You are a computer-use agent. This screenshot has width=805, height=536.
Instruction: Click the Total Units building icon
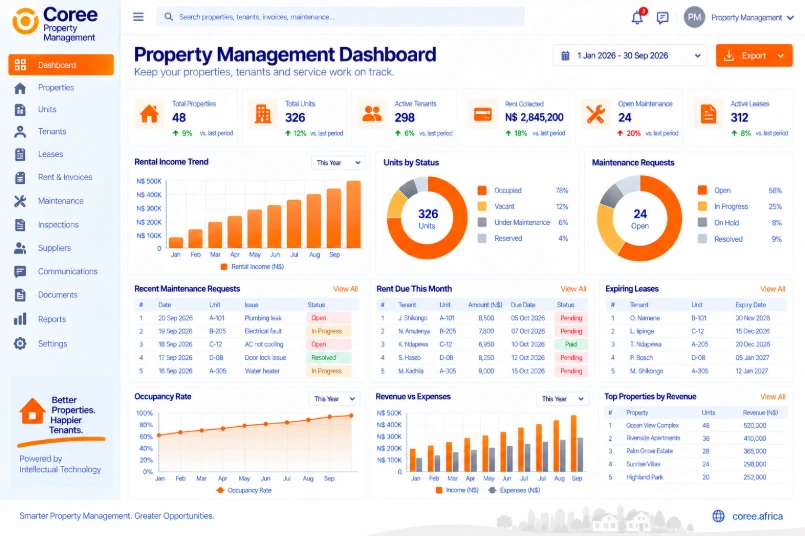263,113
